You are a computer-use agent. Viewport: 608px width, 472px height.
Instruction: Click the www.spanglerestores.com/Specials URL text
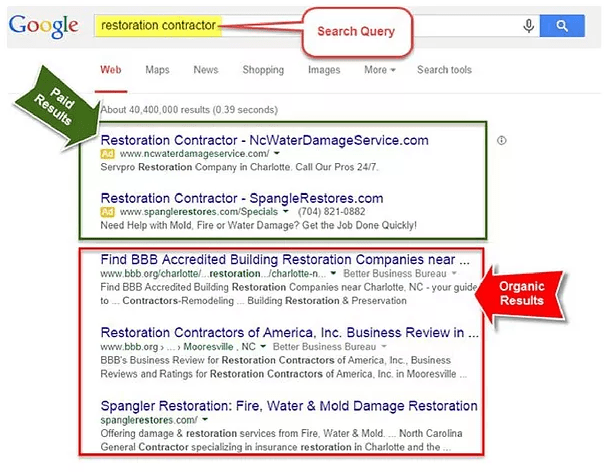pyautogui.click(x=199, y=212)
